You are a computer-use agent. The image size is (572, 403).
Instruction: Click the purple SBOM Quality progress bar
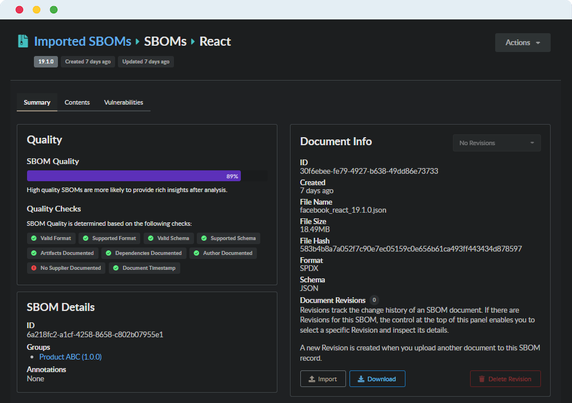(x=134, y=176)
